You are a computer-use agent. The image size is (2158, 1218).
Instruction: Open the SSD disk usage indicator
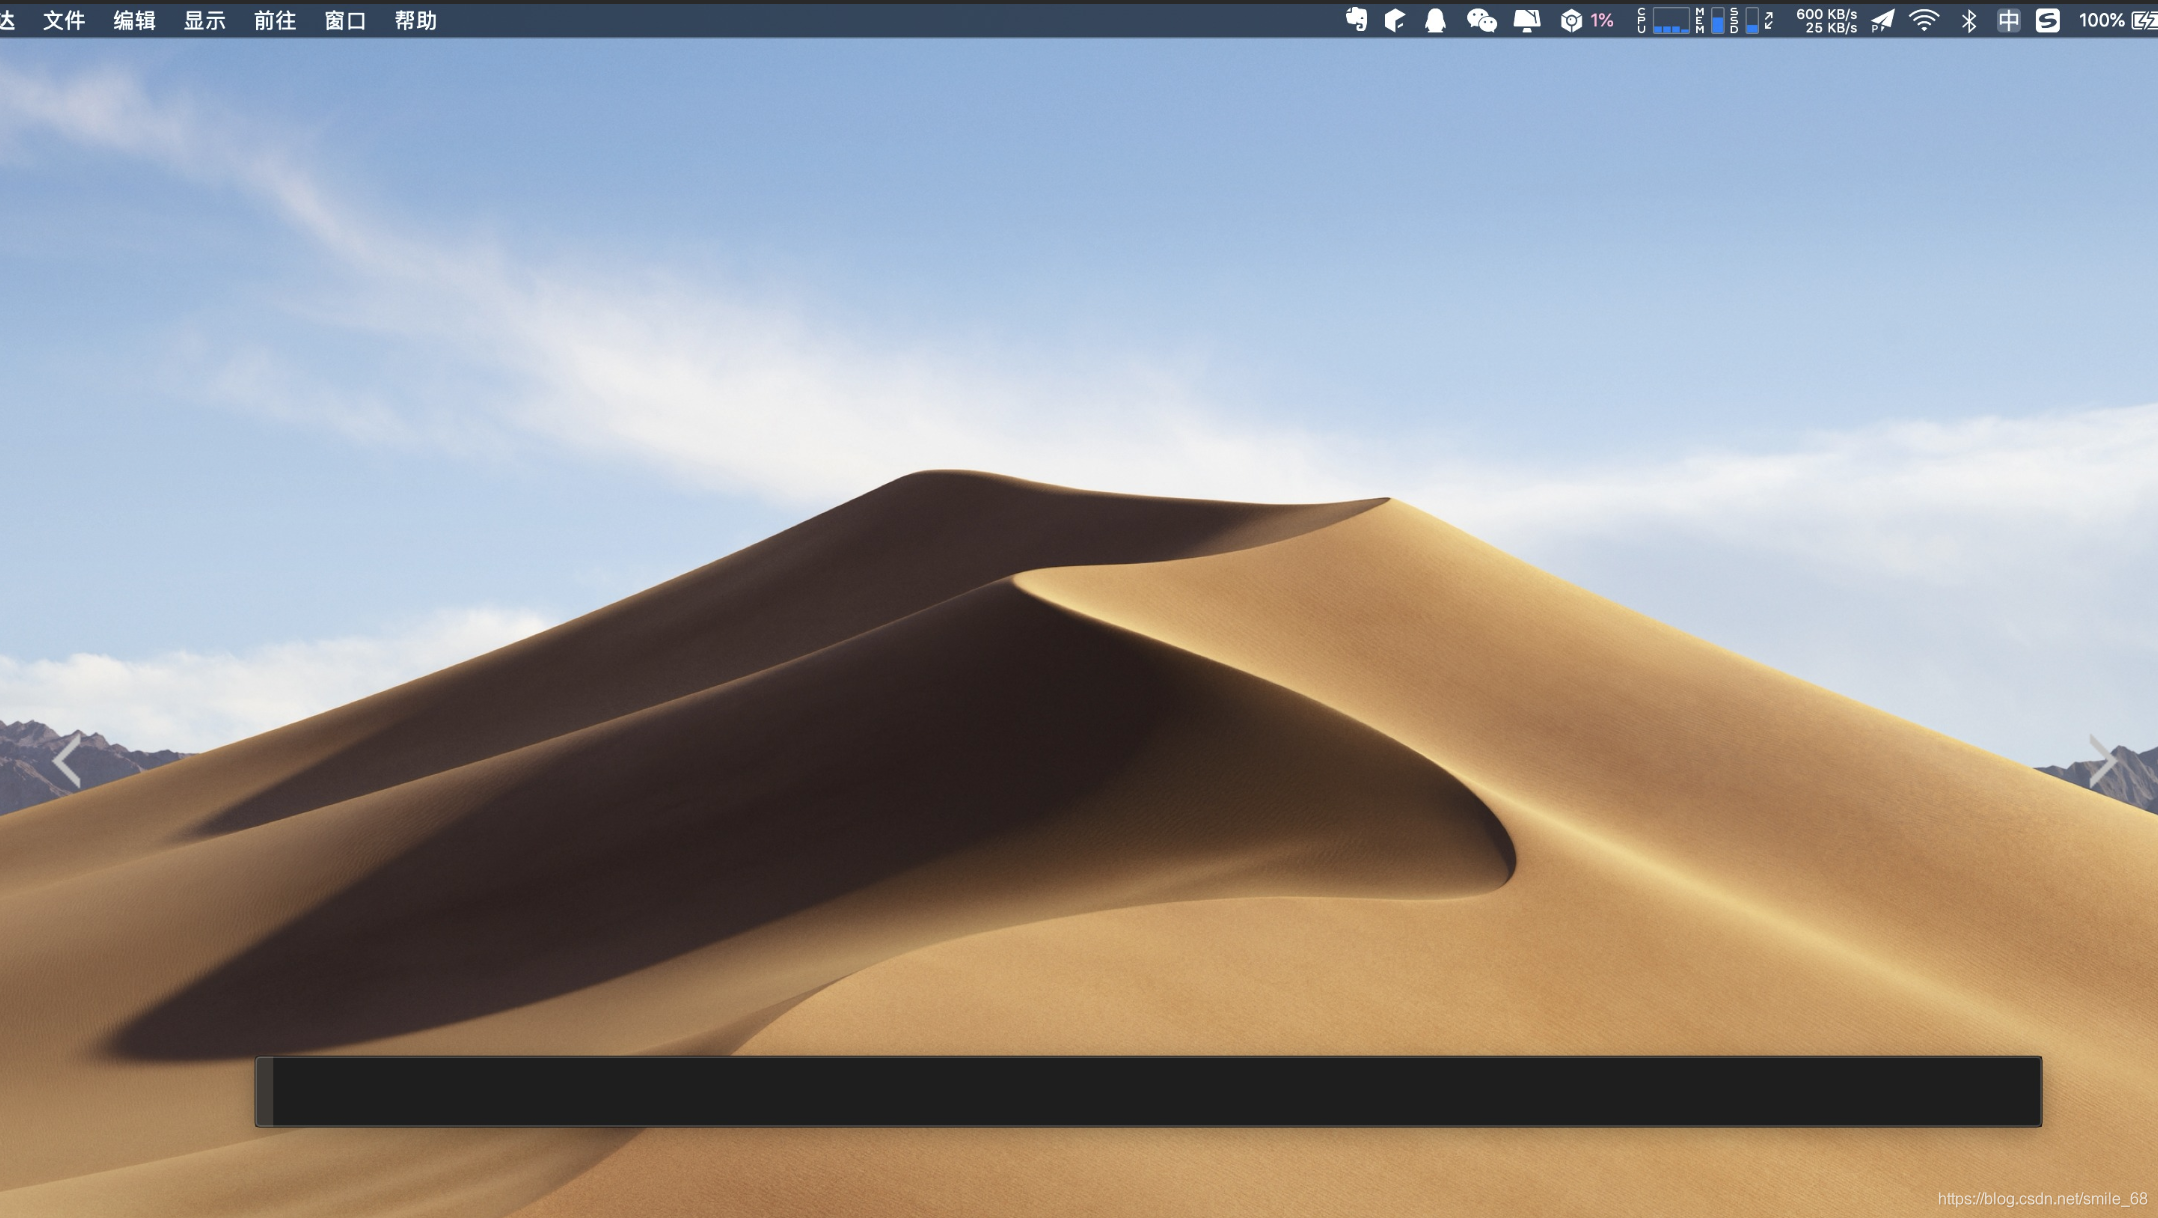click(1744, 20)
